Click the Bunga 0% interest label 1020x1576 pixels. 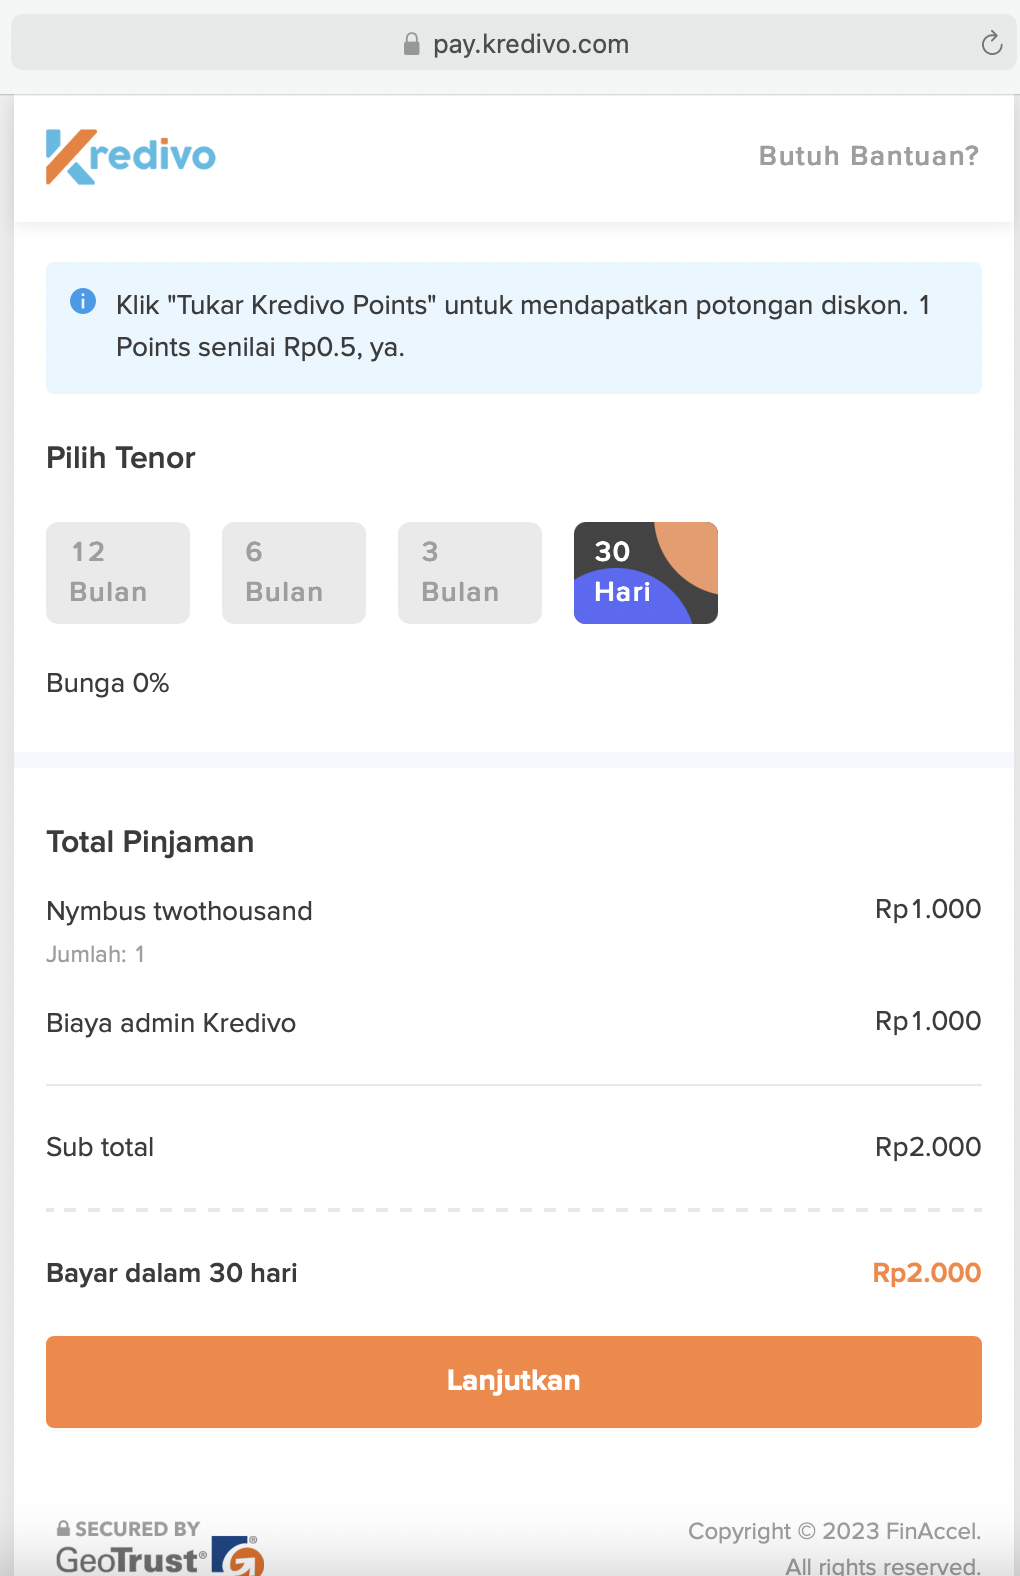[108, 683]
